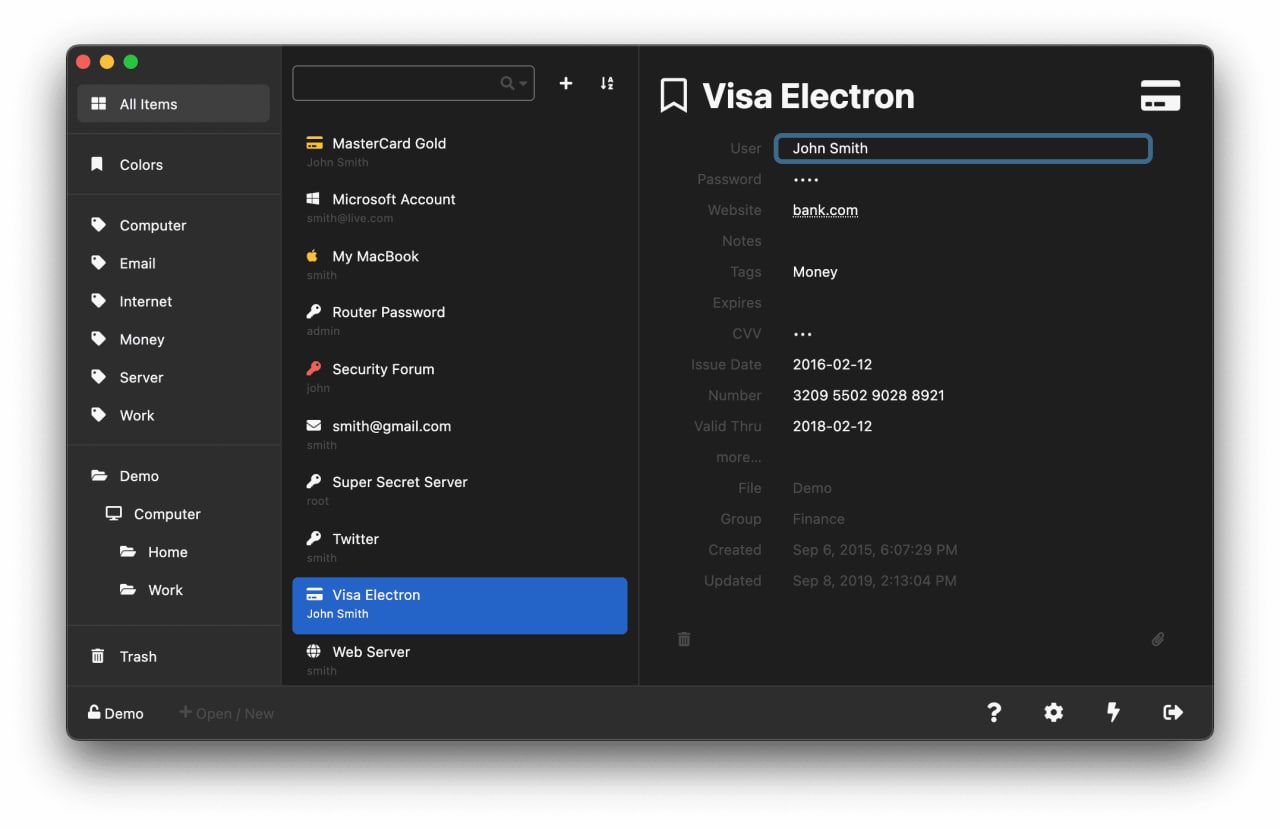Click the bookmark color icon beside title
1280x828 pixels.
[x=674, y=96]
